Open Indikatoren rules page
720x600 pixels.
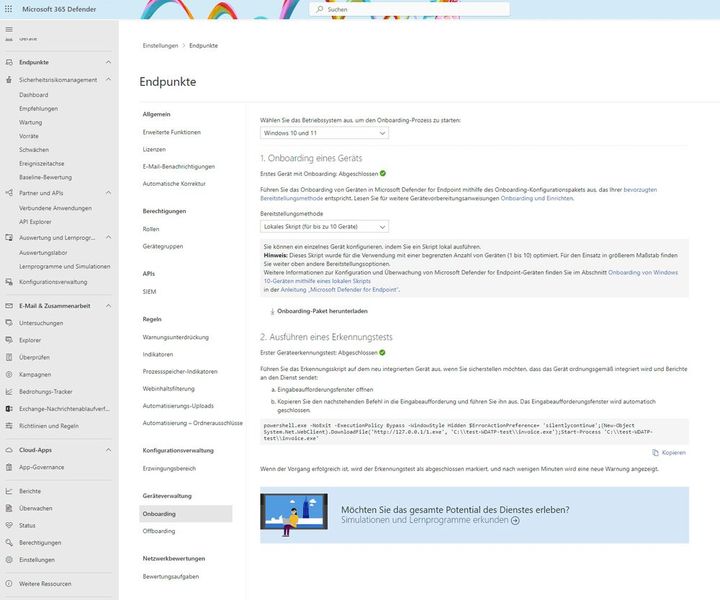point(158,354)
